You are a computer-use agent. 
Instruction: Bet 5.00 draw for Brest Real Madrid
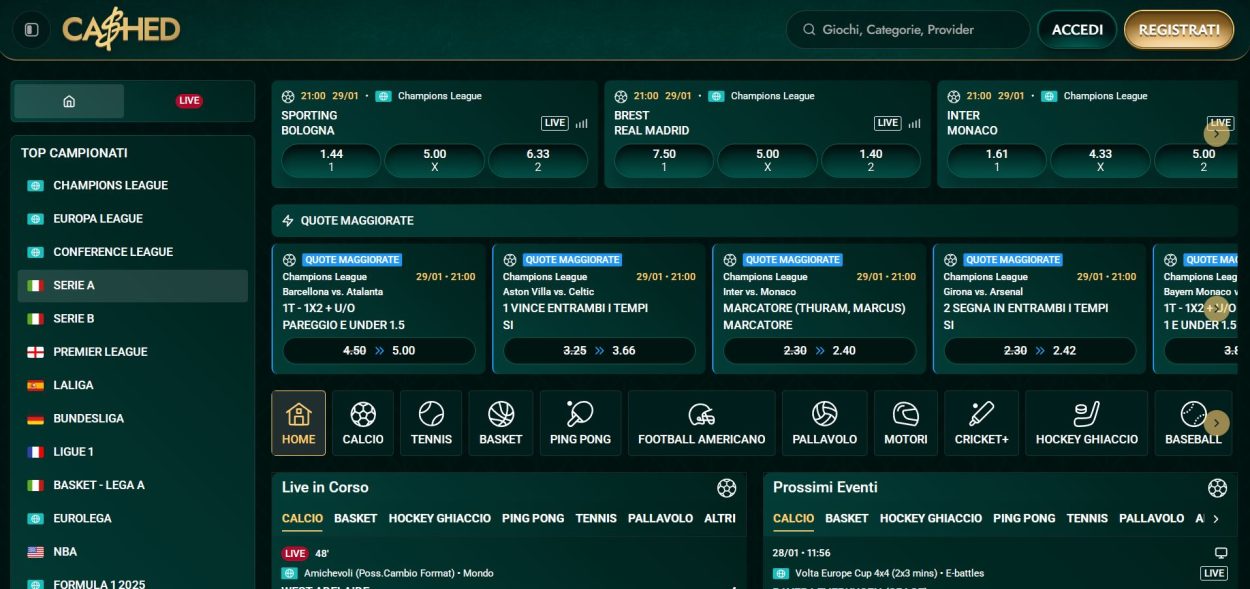pos(767,161)
